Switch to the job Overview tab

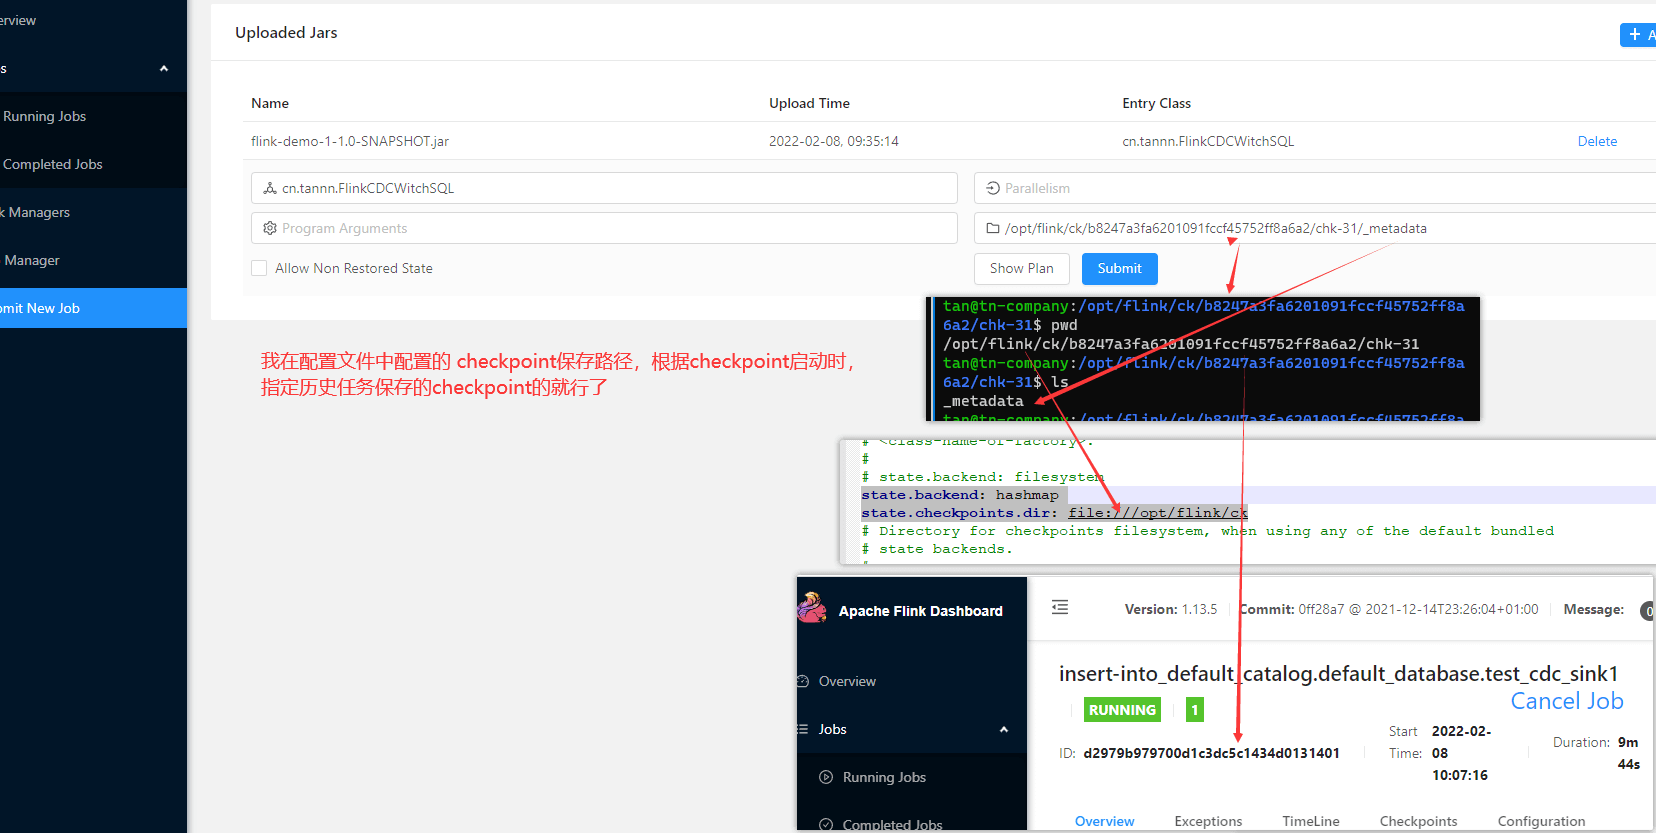pyautogui.click(x=1104, y=821)
